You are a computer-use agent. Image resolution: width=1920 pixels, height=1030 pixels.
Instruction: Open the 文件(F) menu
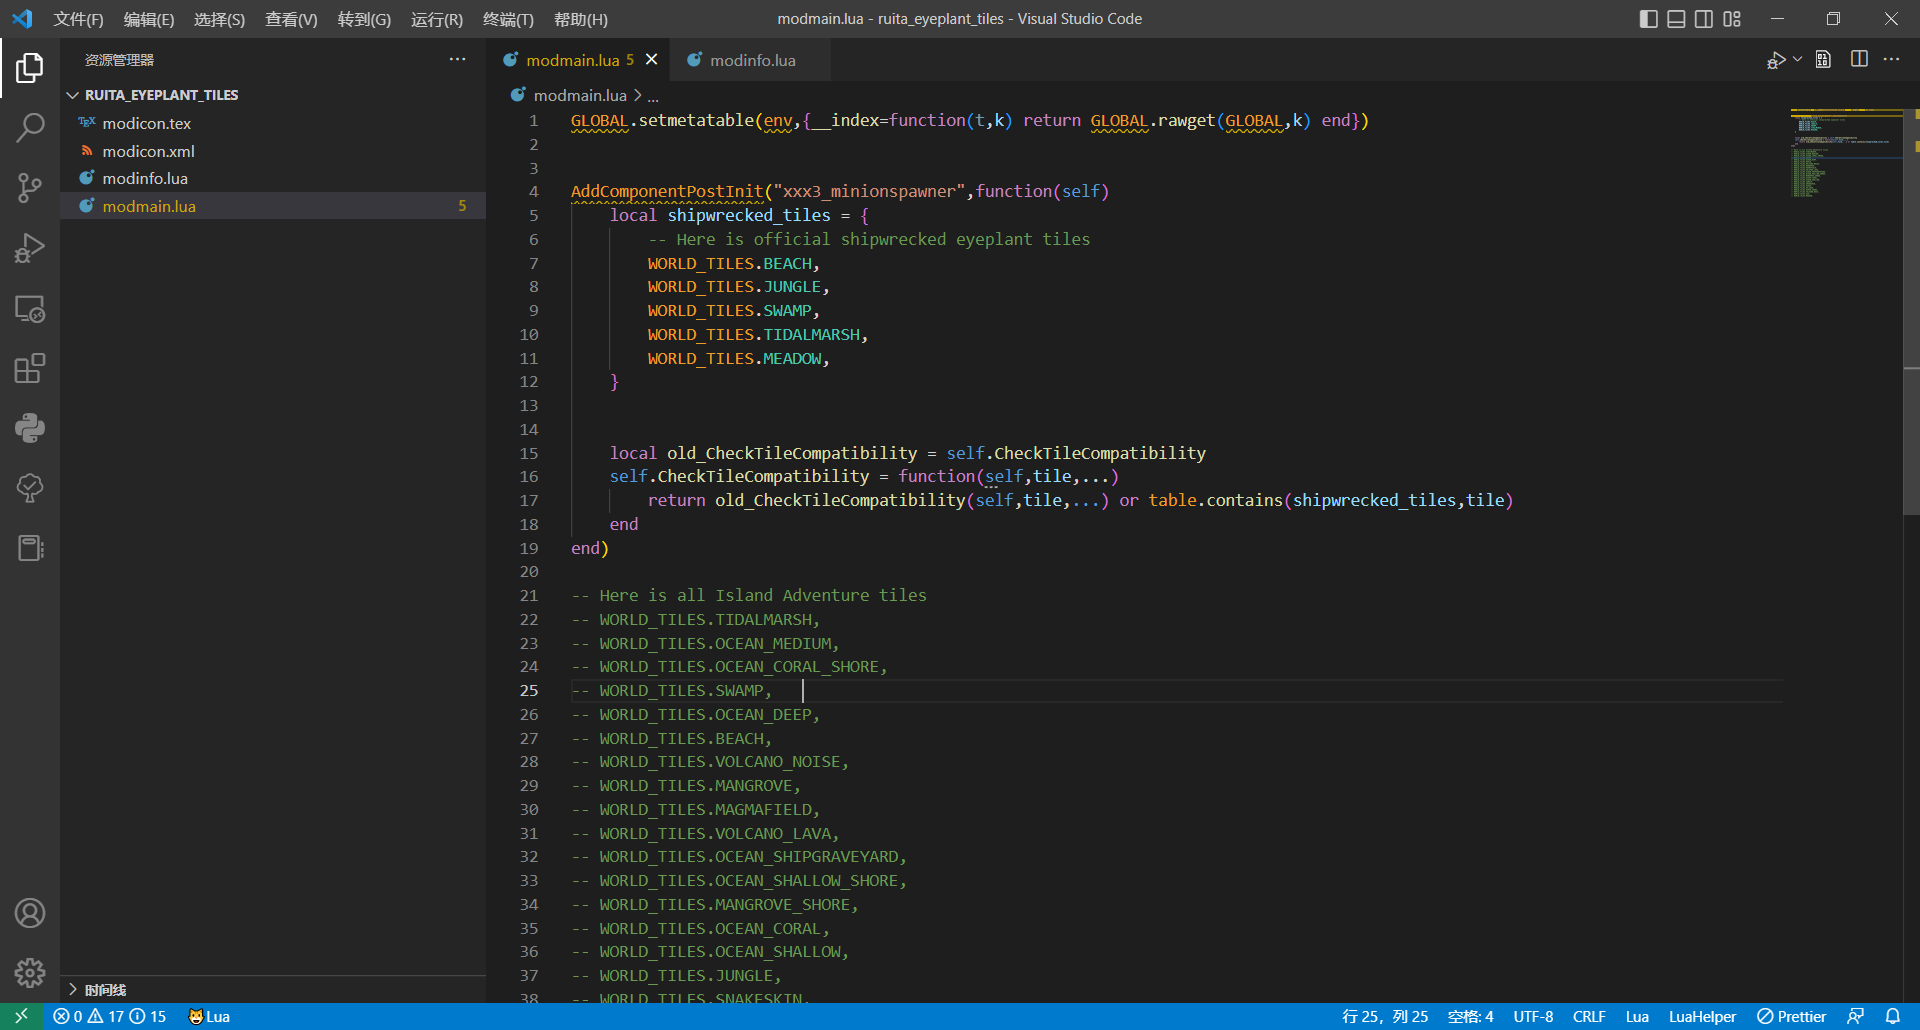tap(78, 19)
